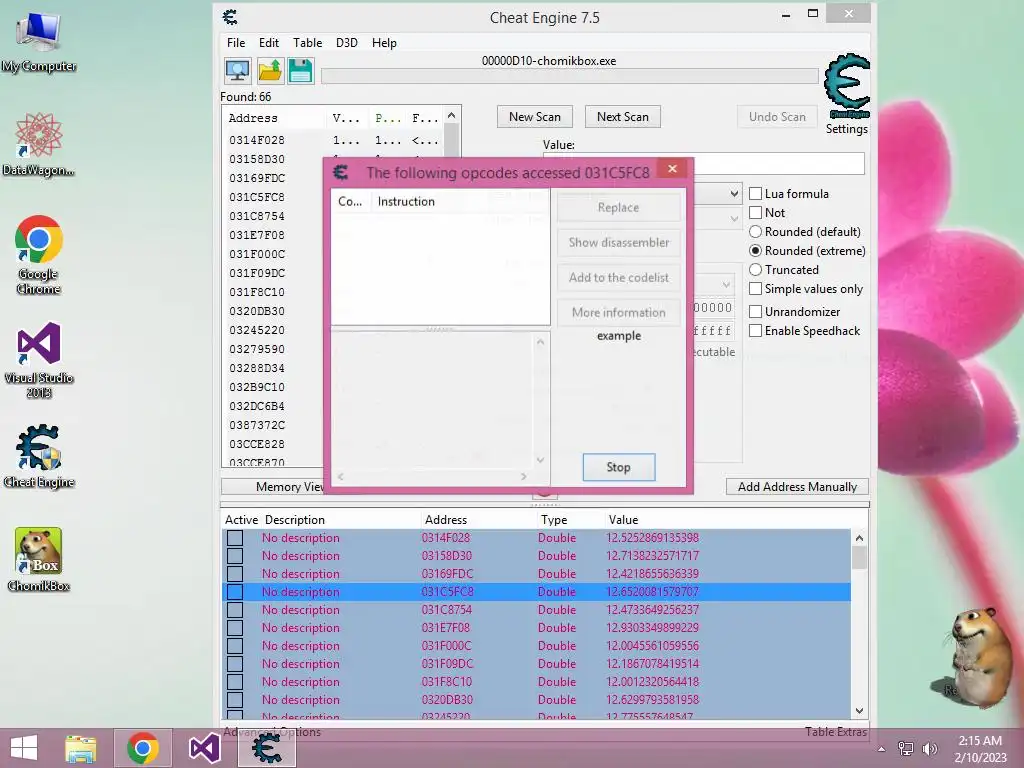Click the Cheat Engine taskbar button
The width and height of the screenshot is (1024, 768).
(x=266, y=748)
